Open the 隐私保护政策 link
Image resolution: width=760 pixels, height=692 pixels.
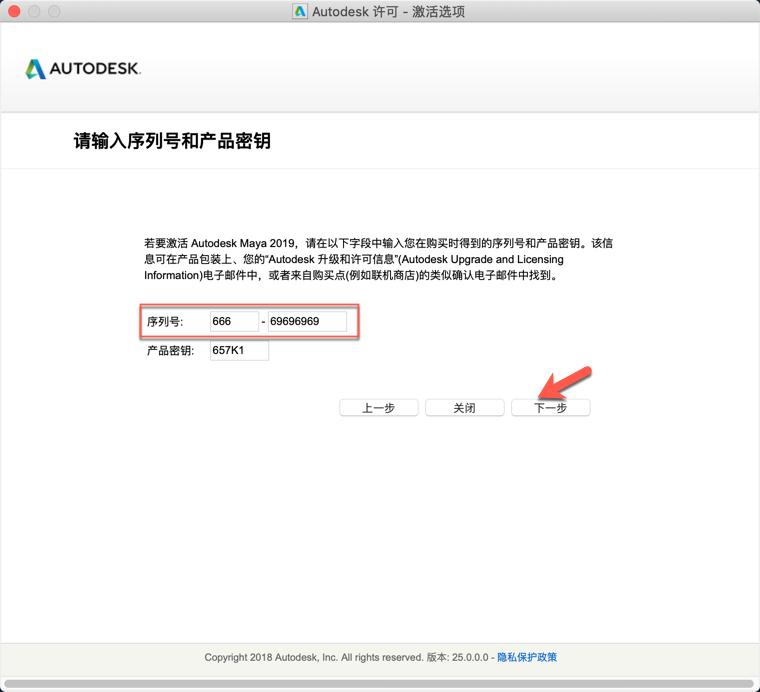tap(527, 657)
